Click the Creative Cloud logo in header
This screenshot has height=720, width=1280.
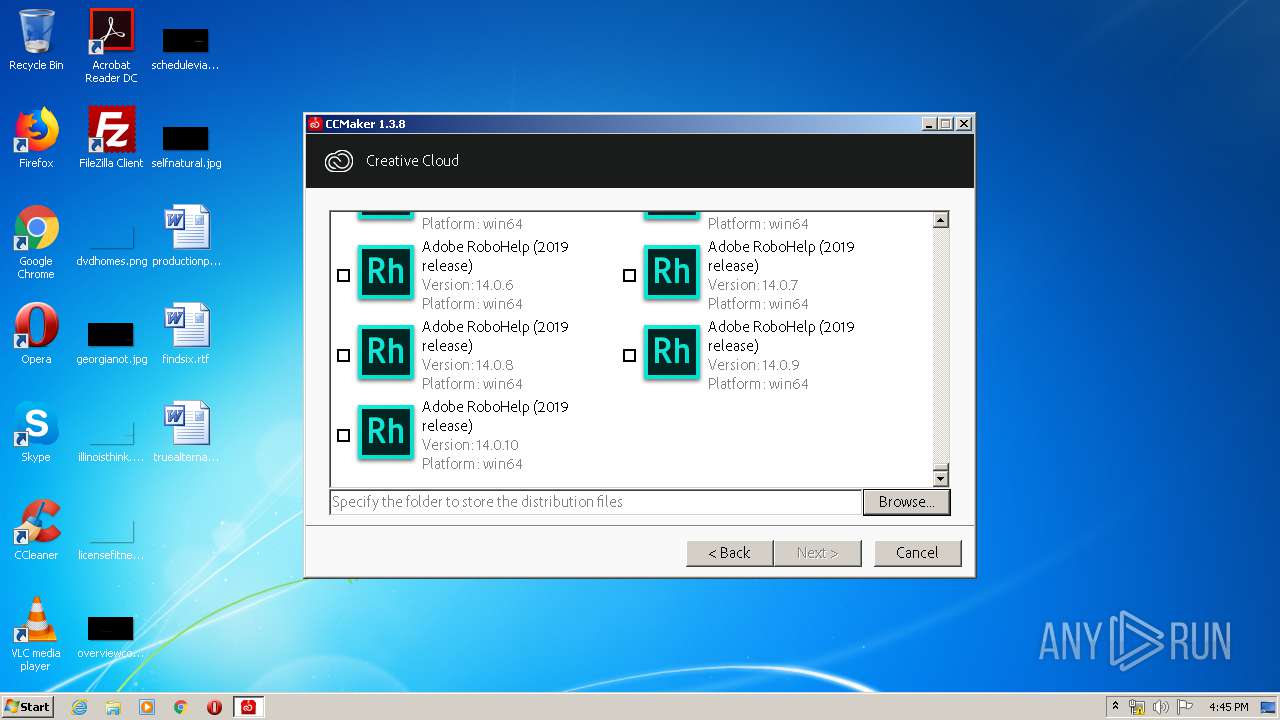point(339,161)
